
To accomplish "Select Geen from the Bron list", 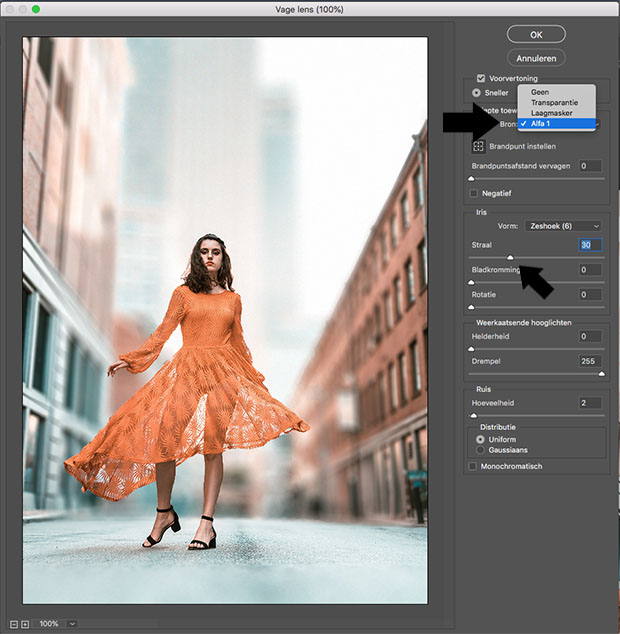I will [540, 92].
